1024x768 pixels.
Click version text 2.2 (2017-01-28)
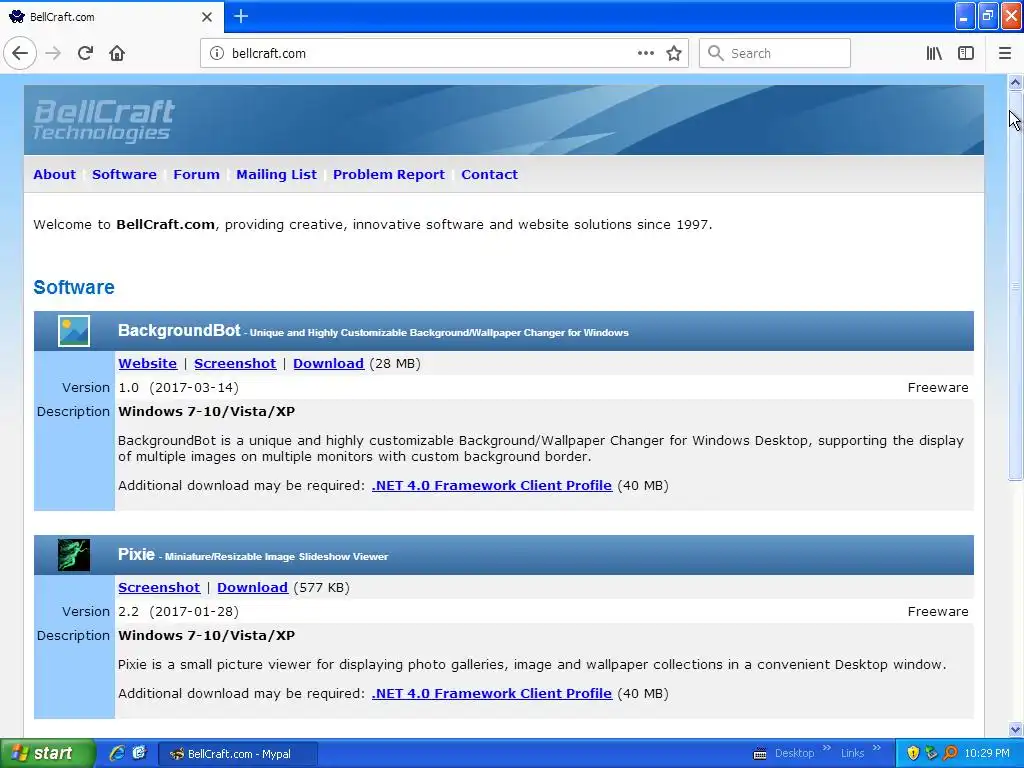(178, 611)
